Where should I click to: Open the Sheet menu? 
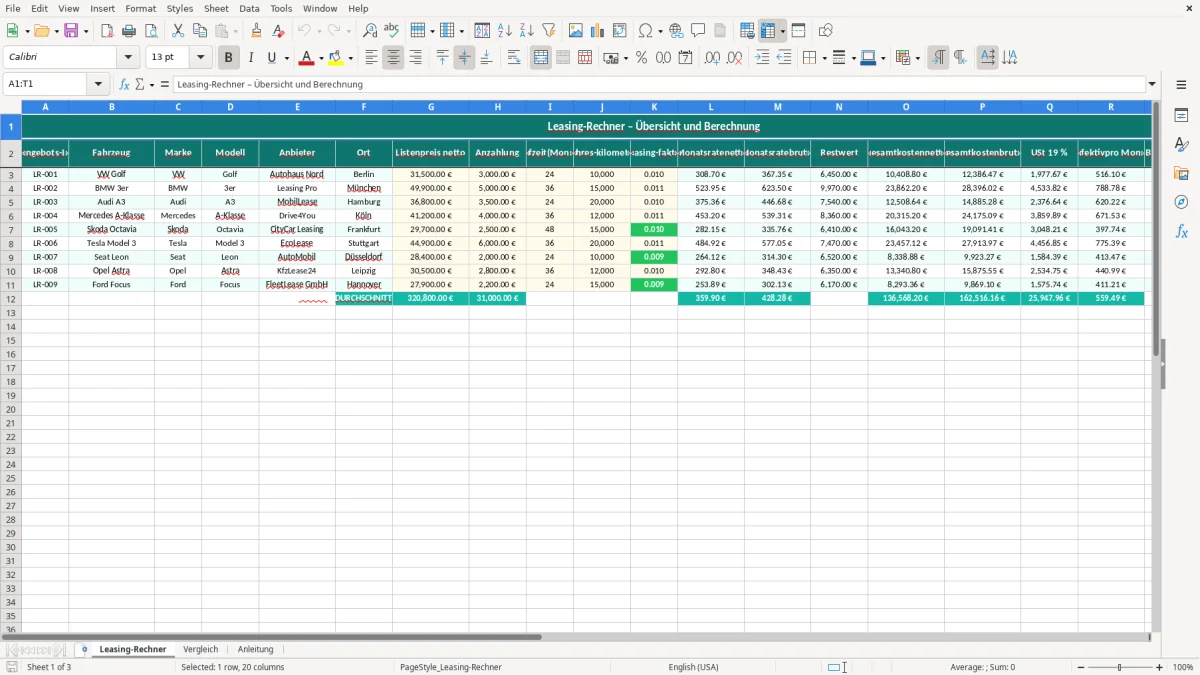click(x=216, y=8)
